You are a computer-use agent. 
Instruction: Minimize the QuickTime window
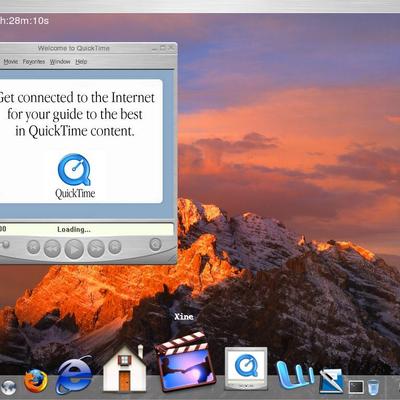coord(155,48)
